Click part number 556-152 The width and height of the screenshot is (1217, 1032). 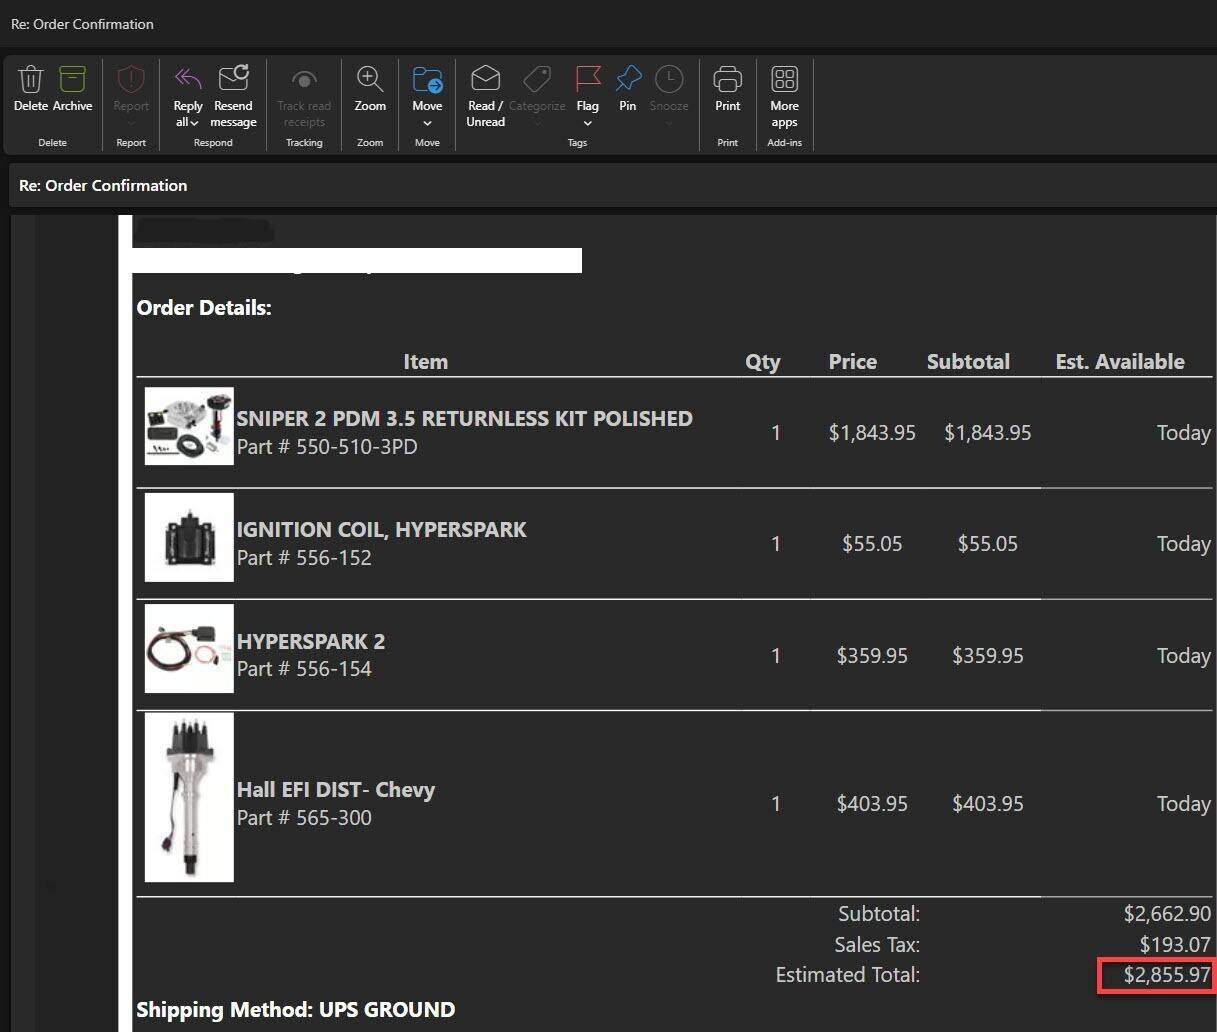334,558
